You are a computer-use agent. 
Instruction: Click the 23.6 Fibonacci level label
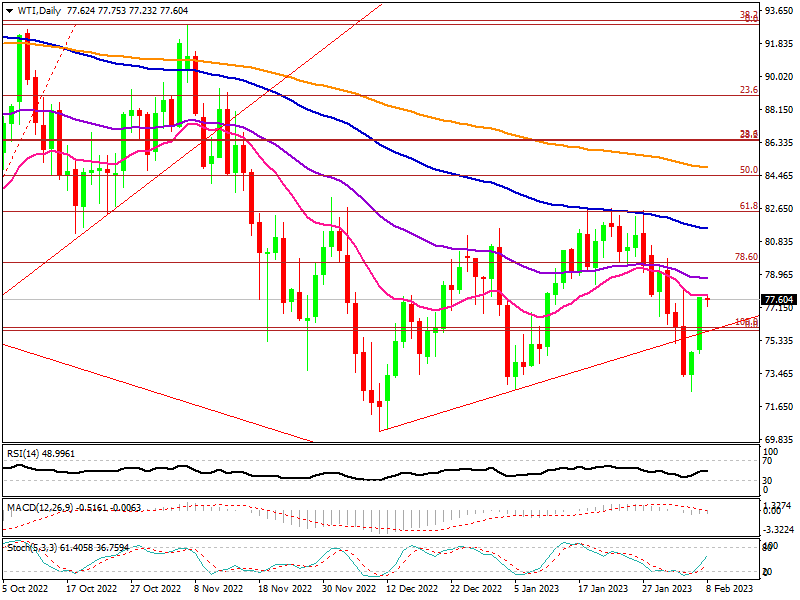[747, 90]
